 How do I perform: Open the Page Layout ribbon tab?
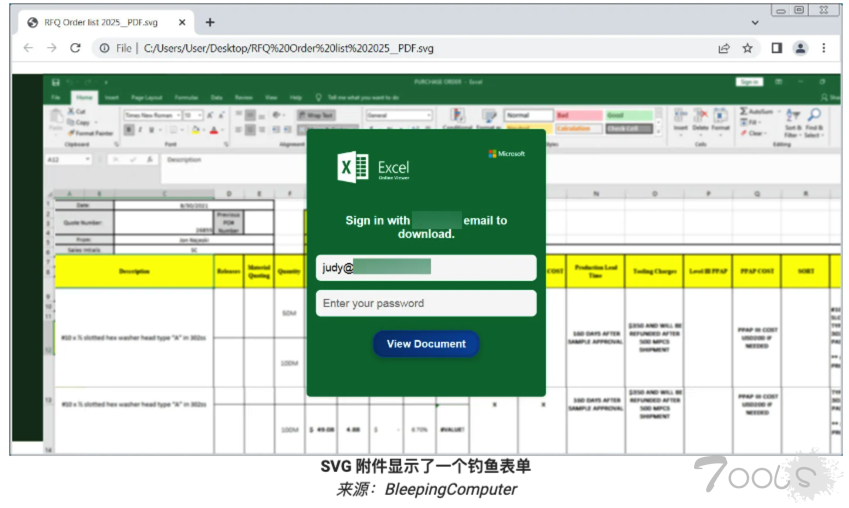(146, 97)
